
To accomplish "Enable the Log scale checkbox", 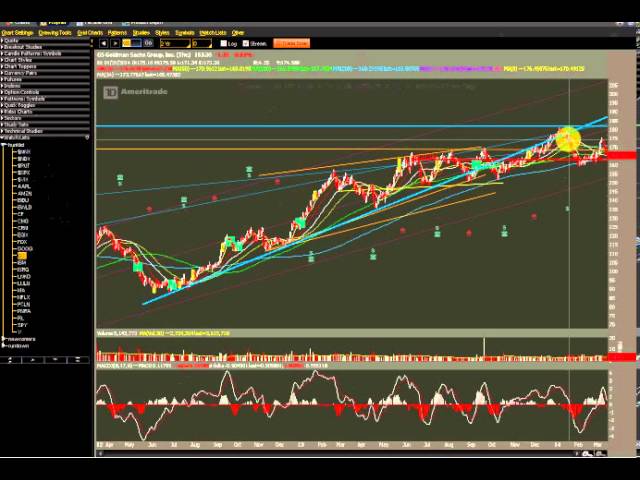I will click(x=223, y=43).
